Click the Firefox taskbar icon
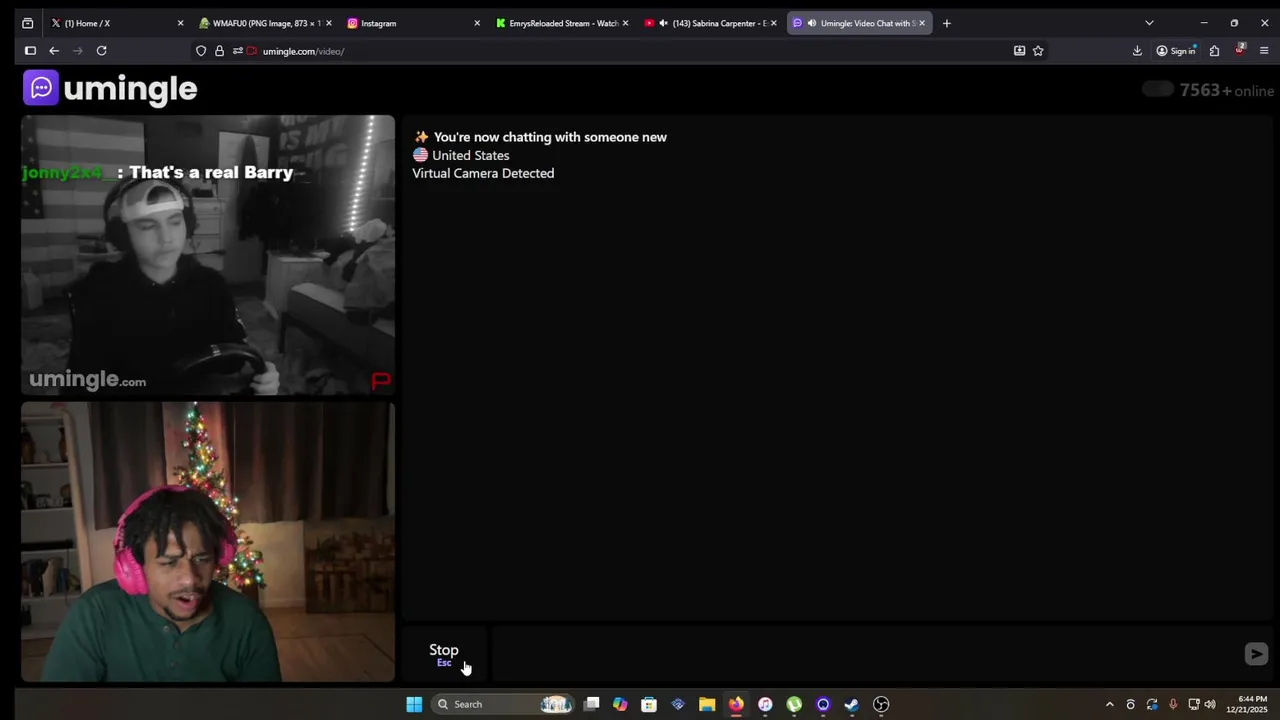Image resolution: width=1280 pixels, height=720 pixels. pyautogui.click(x=736, y=704)
